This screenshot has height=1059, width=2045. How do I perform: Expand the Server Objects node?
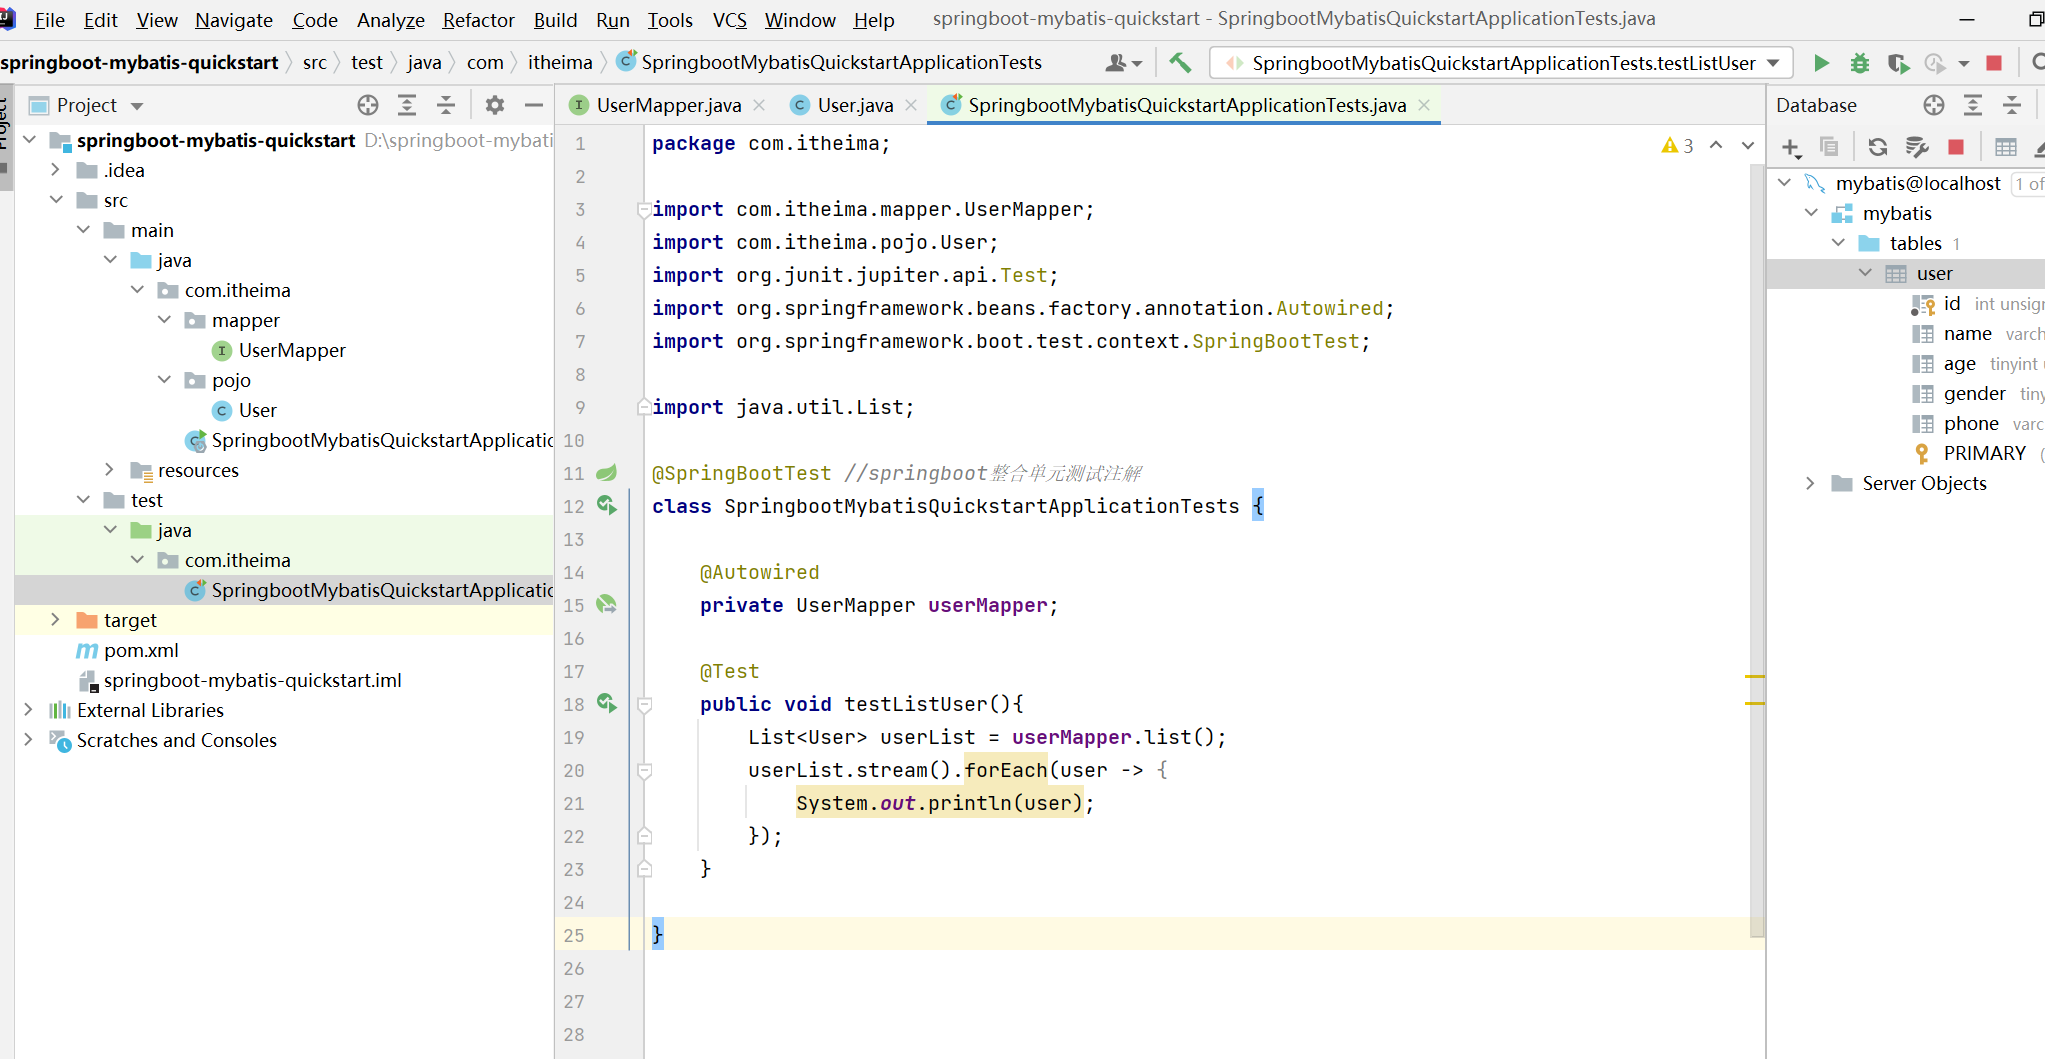point(1810,483)
